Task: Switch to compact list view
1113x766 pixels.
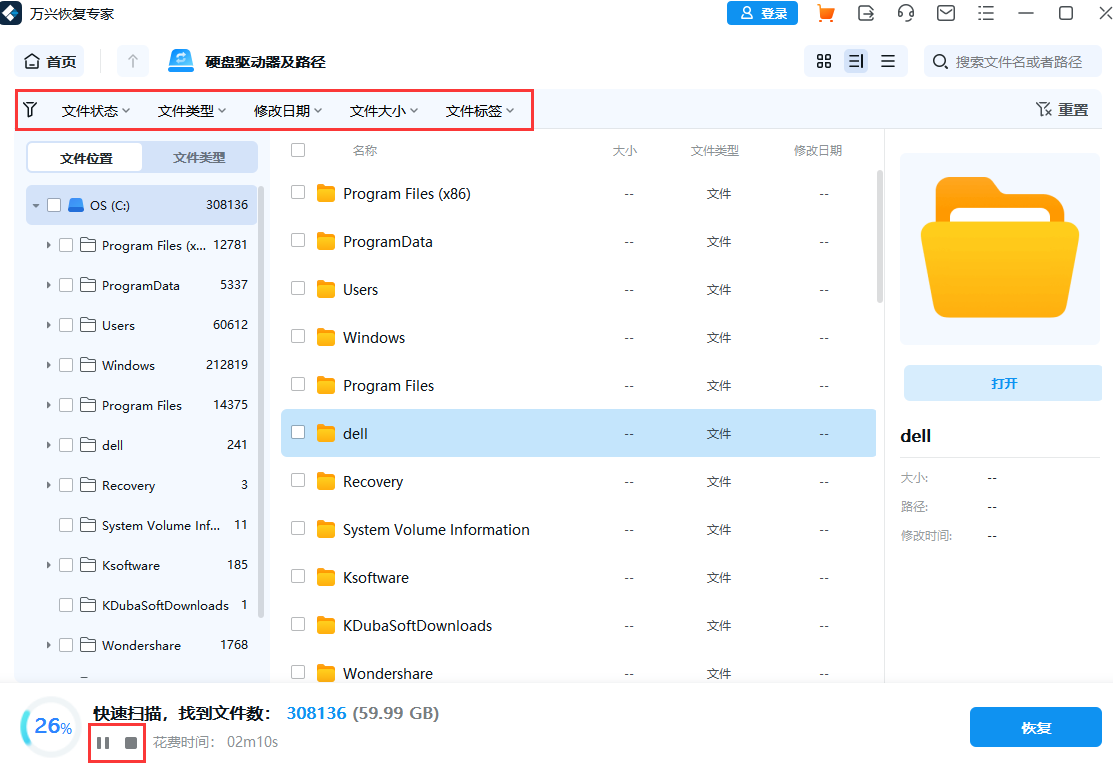Action: (887, 61)
